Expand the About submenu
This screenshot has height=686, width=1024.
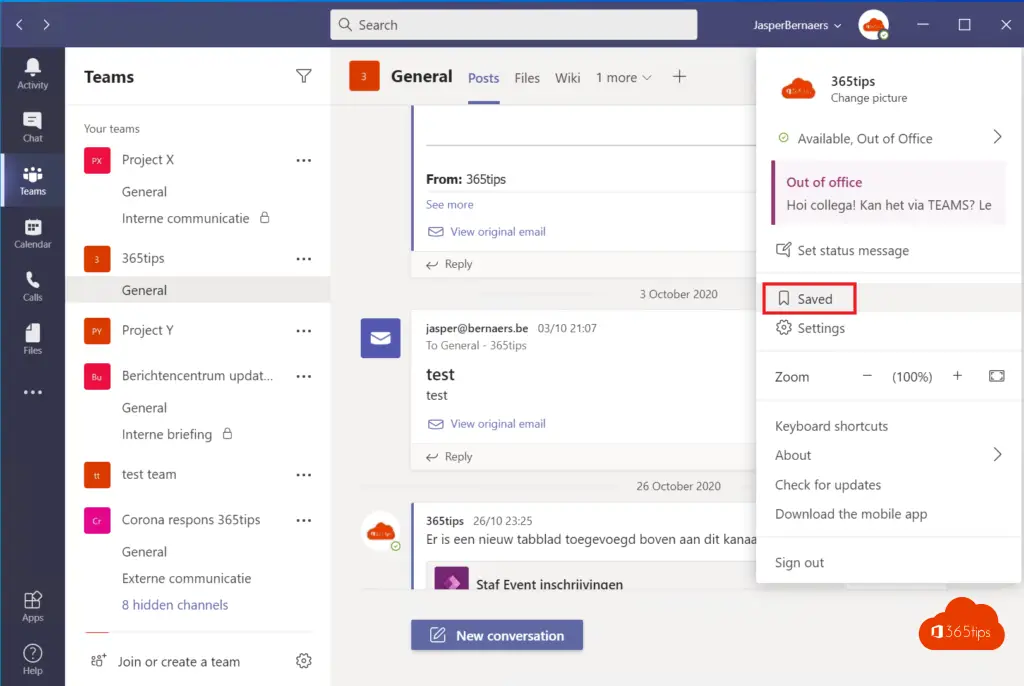tap(888, 455)
